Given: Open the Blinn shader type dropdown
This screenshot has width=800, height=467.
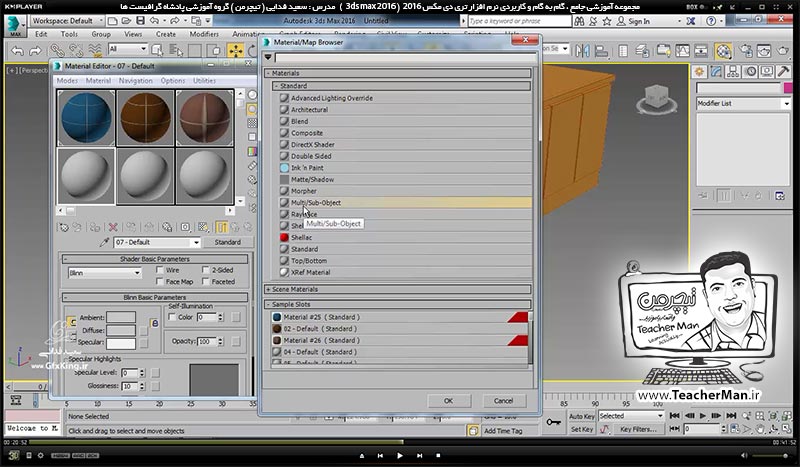Looking at the screenshot, I should (105, 273).
